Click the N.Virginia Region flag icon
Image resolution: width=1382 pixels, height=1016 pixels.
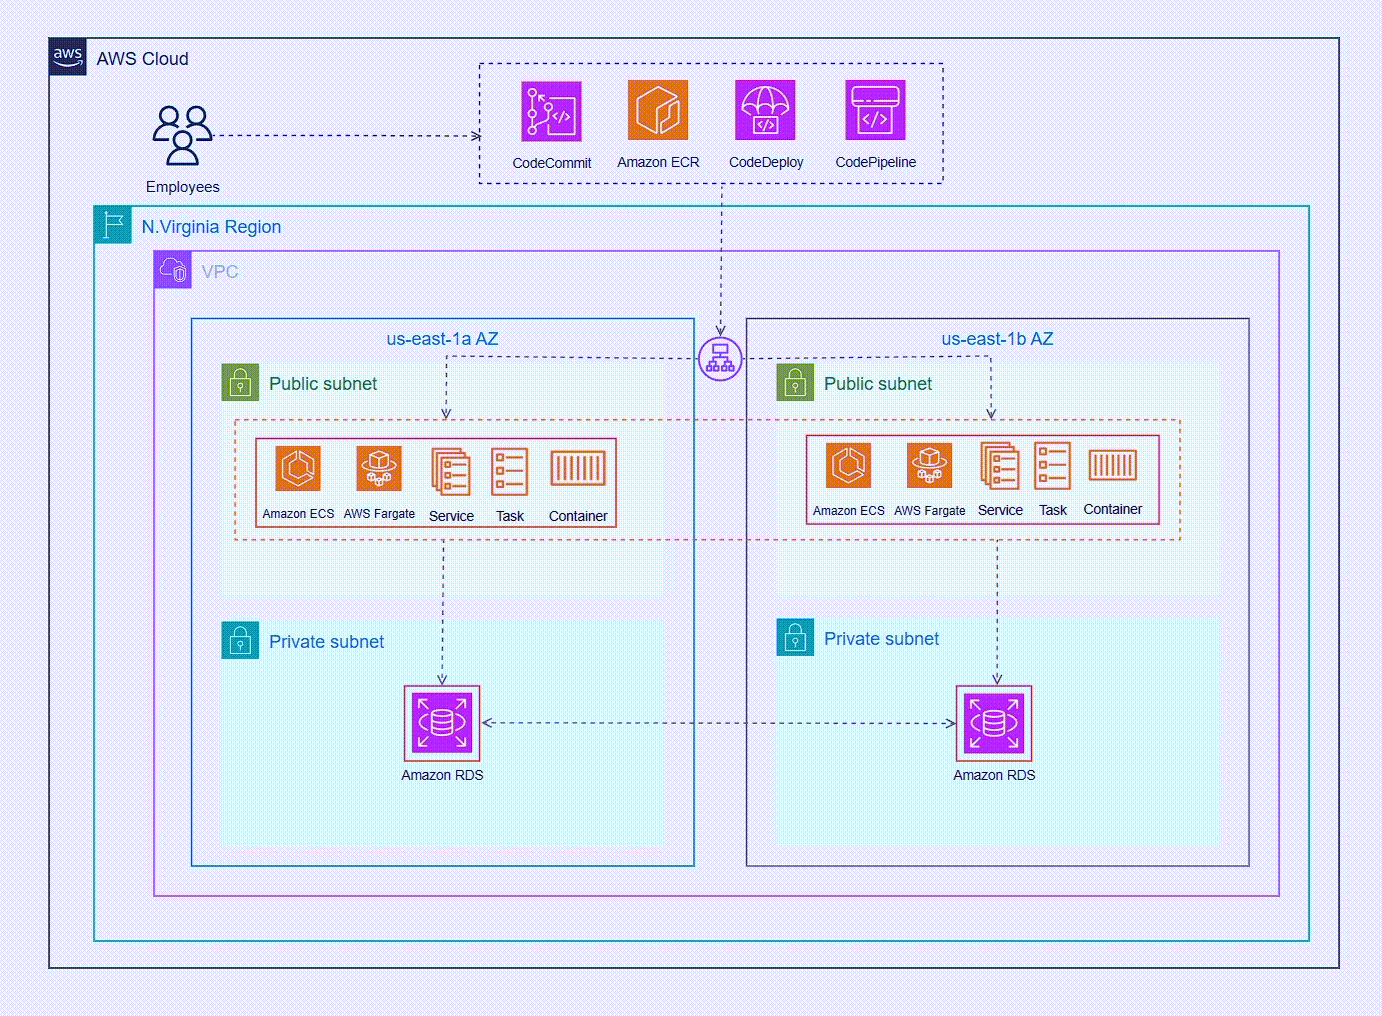point(113,225)
